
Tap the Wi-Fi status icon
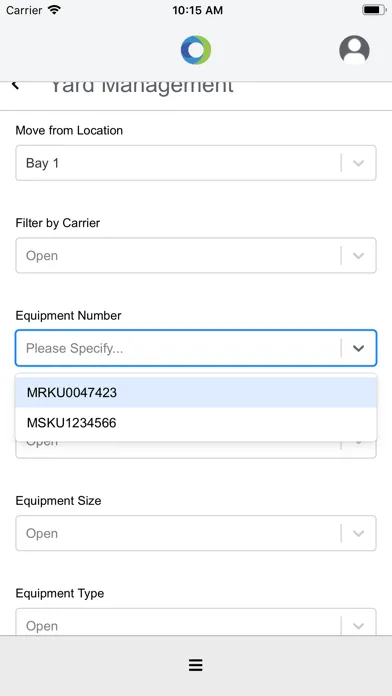(x=54, y=10)
